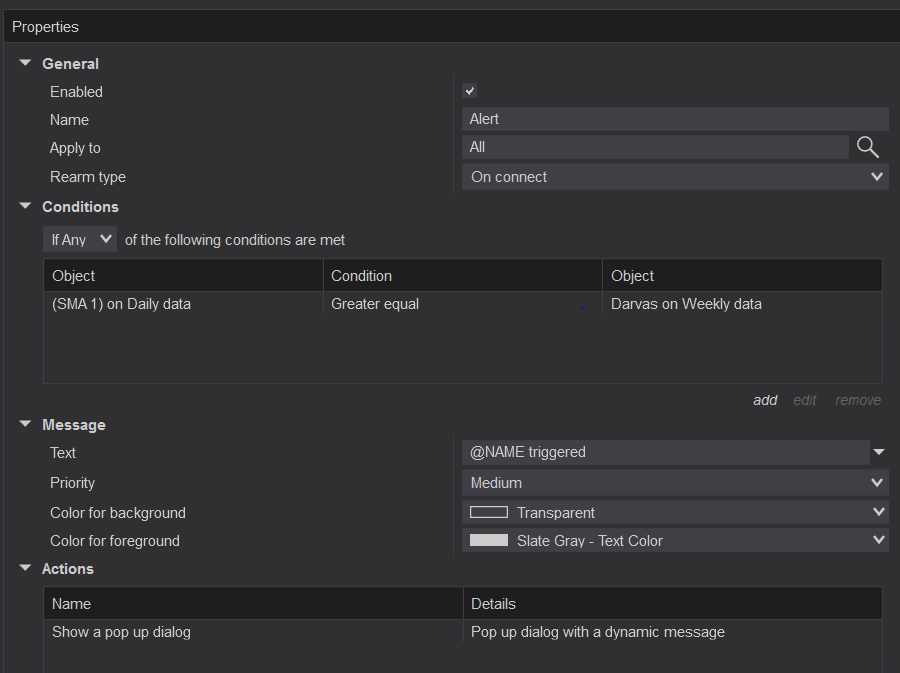Viewport: 900px width, 673px height.
Task: Open the Rearm type dropdown
Action: (877, 177)
